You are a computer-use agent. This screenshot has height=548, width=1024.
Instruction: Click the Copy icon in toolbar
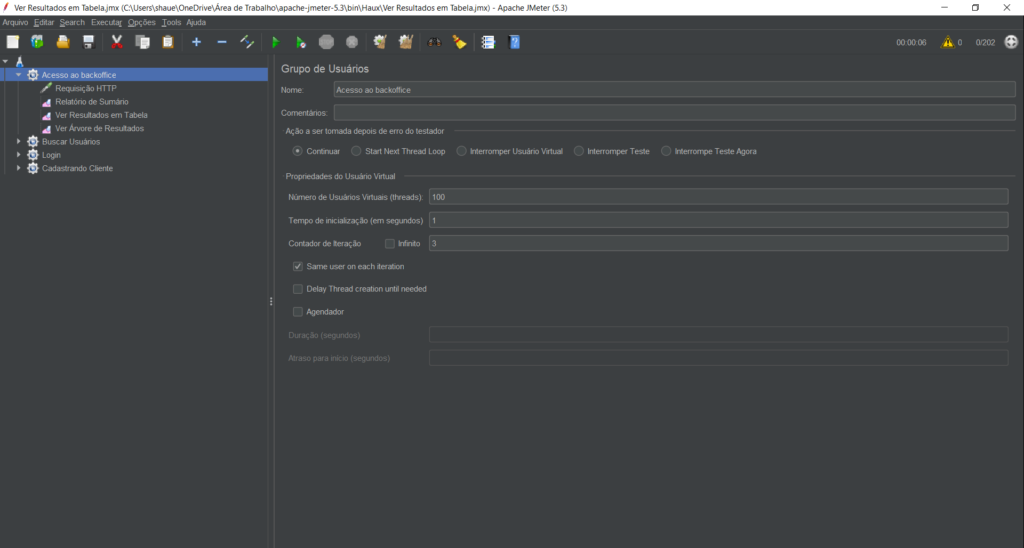pos(142,42)
